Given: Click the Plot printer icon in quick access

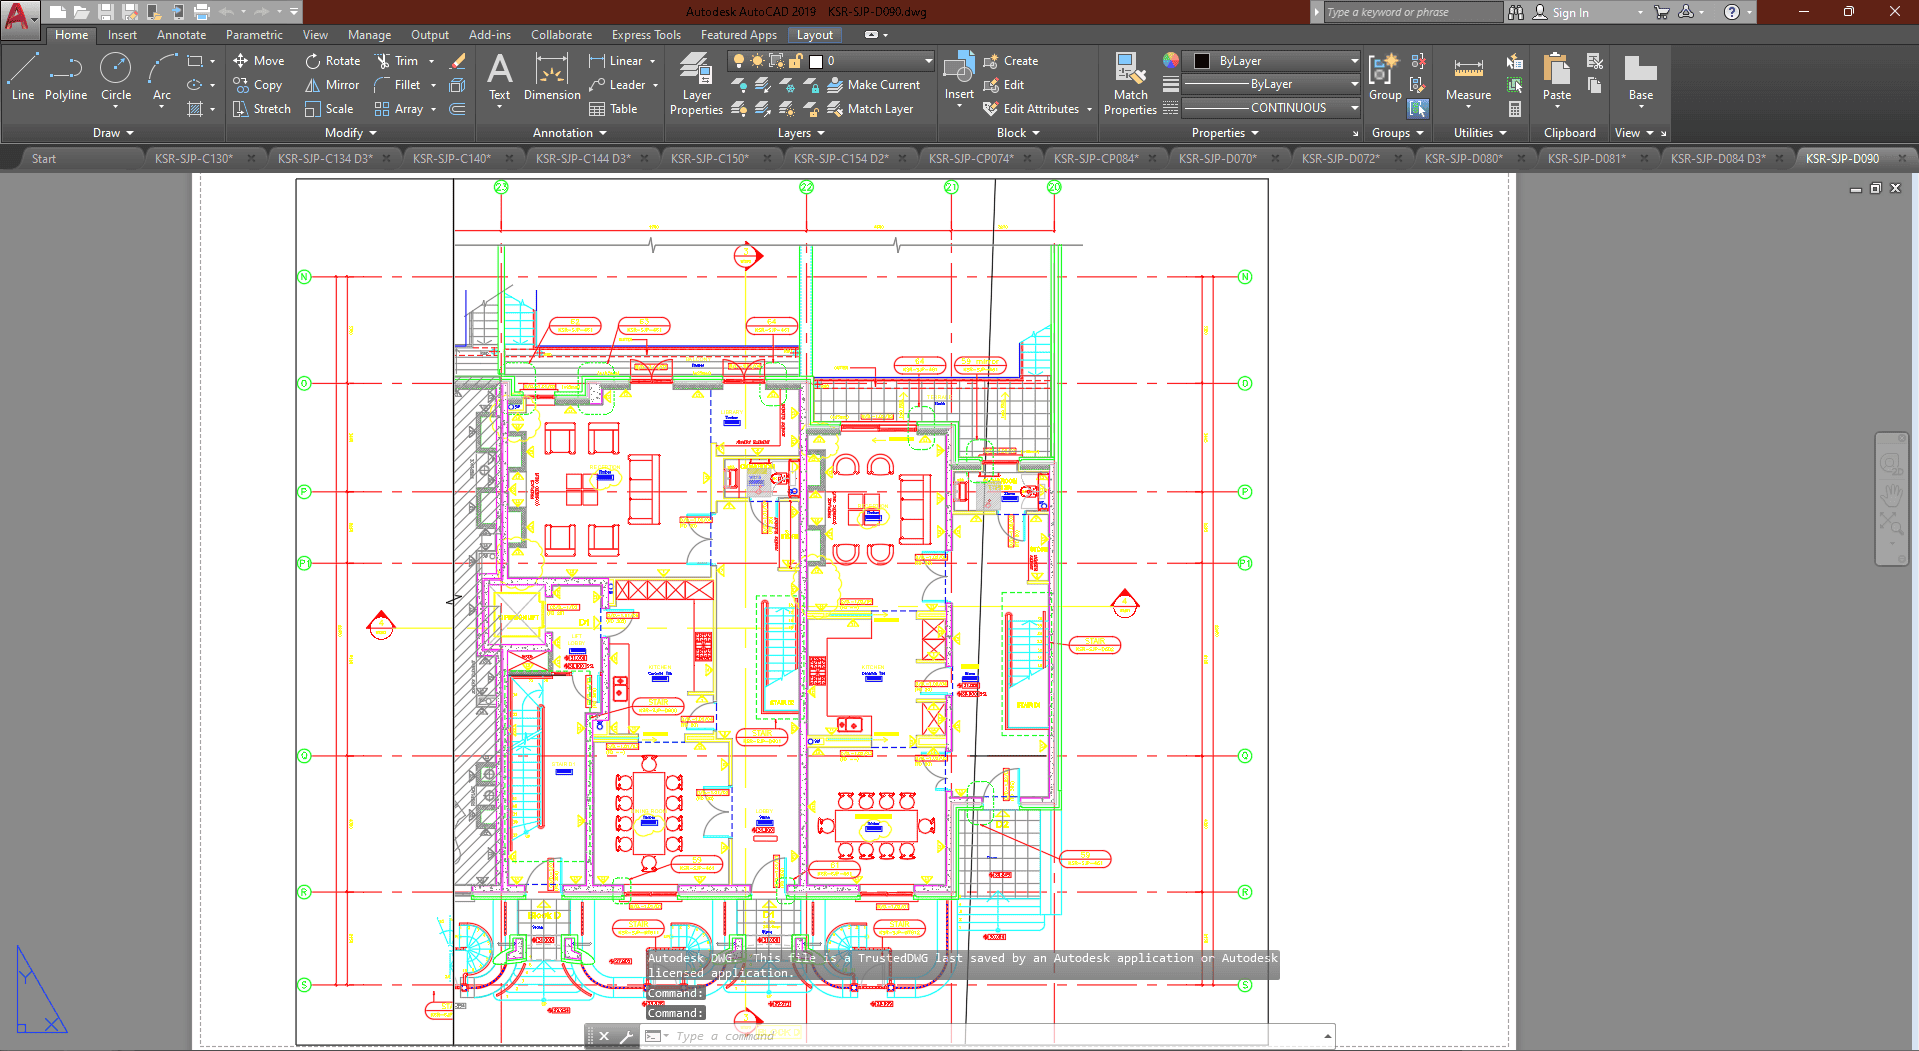Looking at the screenshot, I should point(201,12).
